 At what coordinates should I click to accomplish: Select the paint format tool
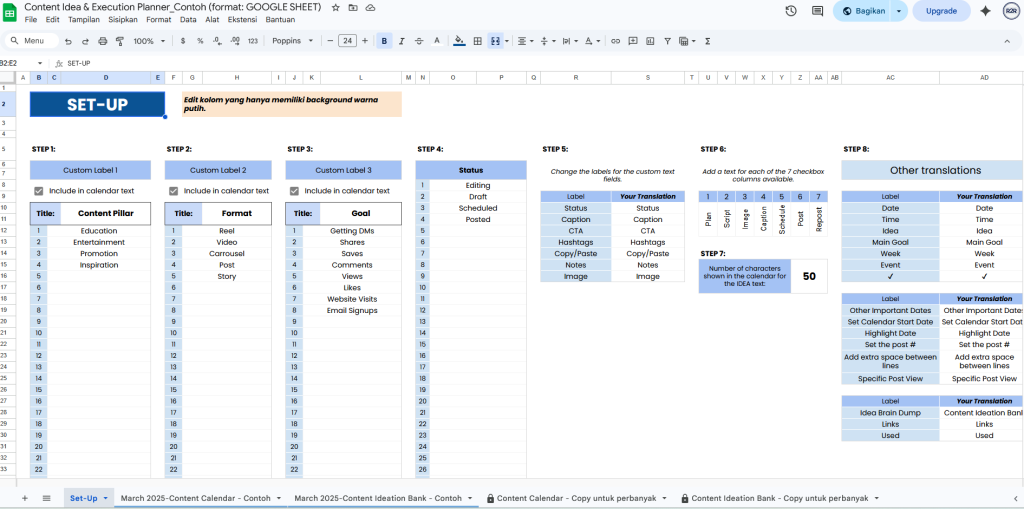pyautogui.click(x=119, y=41)
